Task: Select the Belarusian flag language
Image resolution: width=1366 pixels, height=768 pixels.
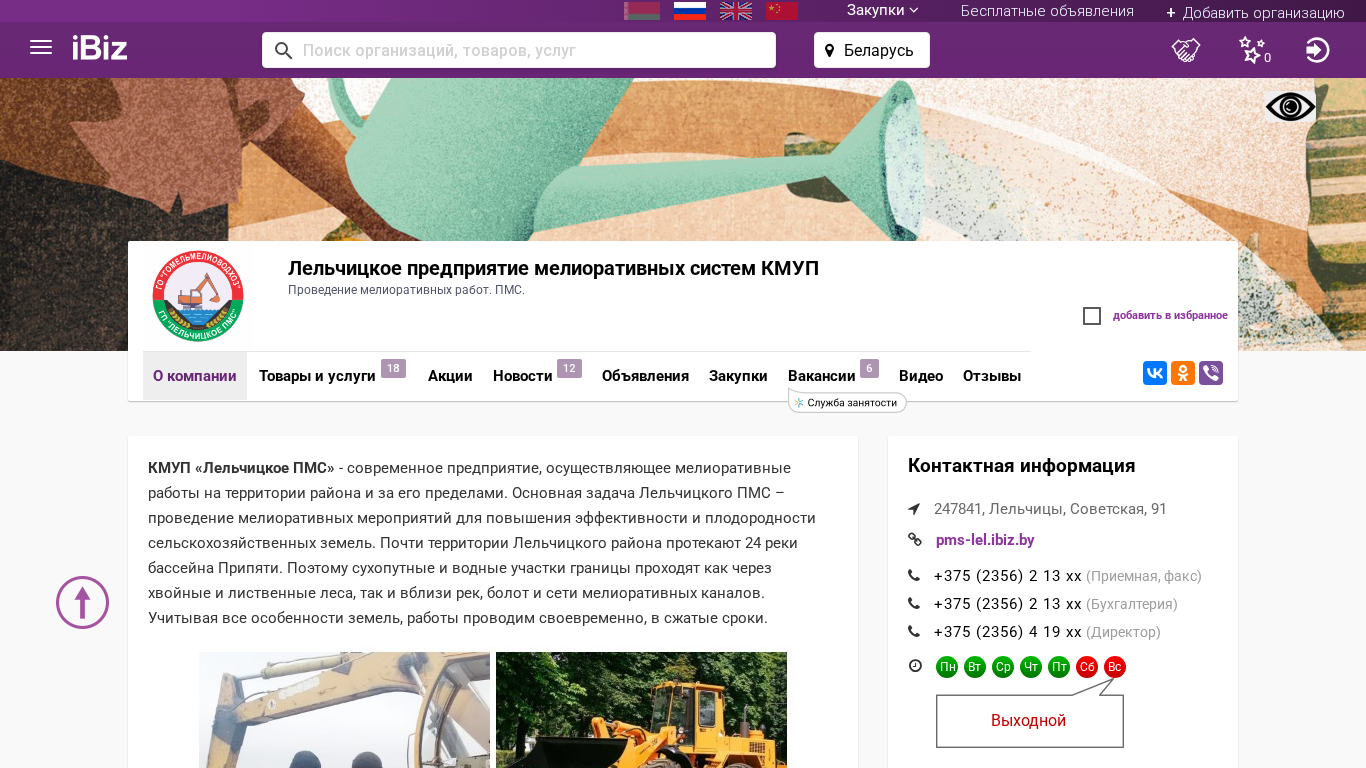Action: (642, 11)
